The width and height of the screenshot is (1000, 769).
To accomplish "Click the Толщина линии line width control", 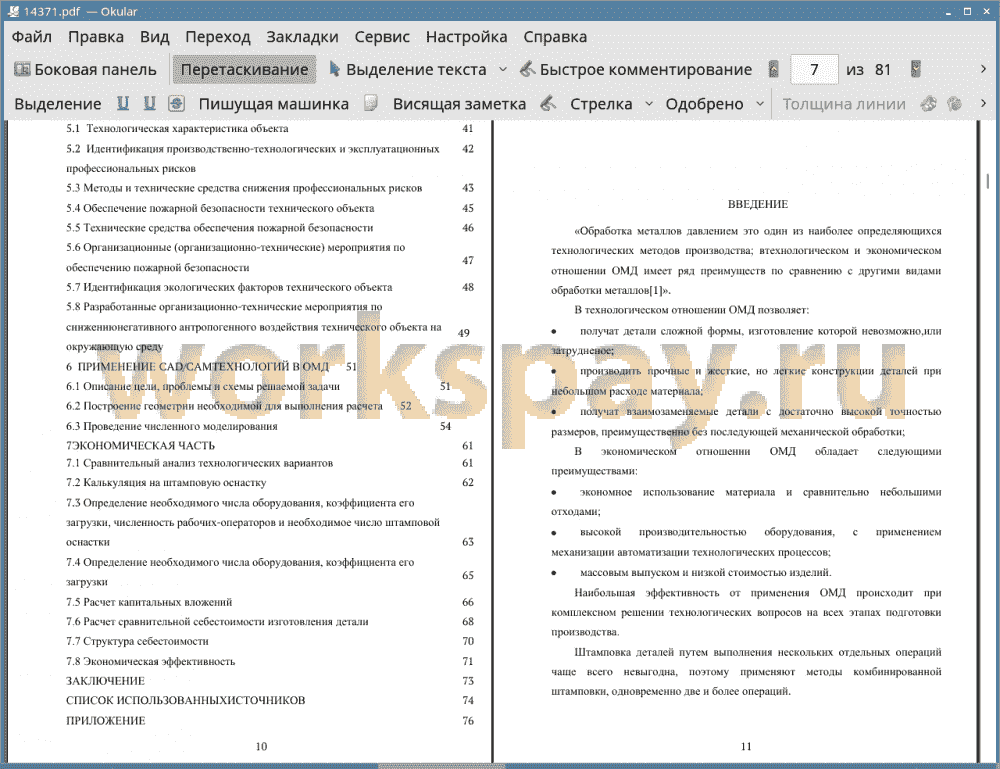I will [844, 104].
